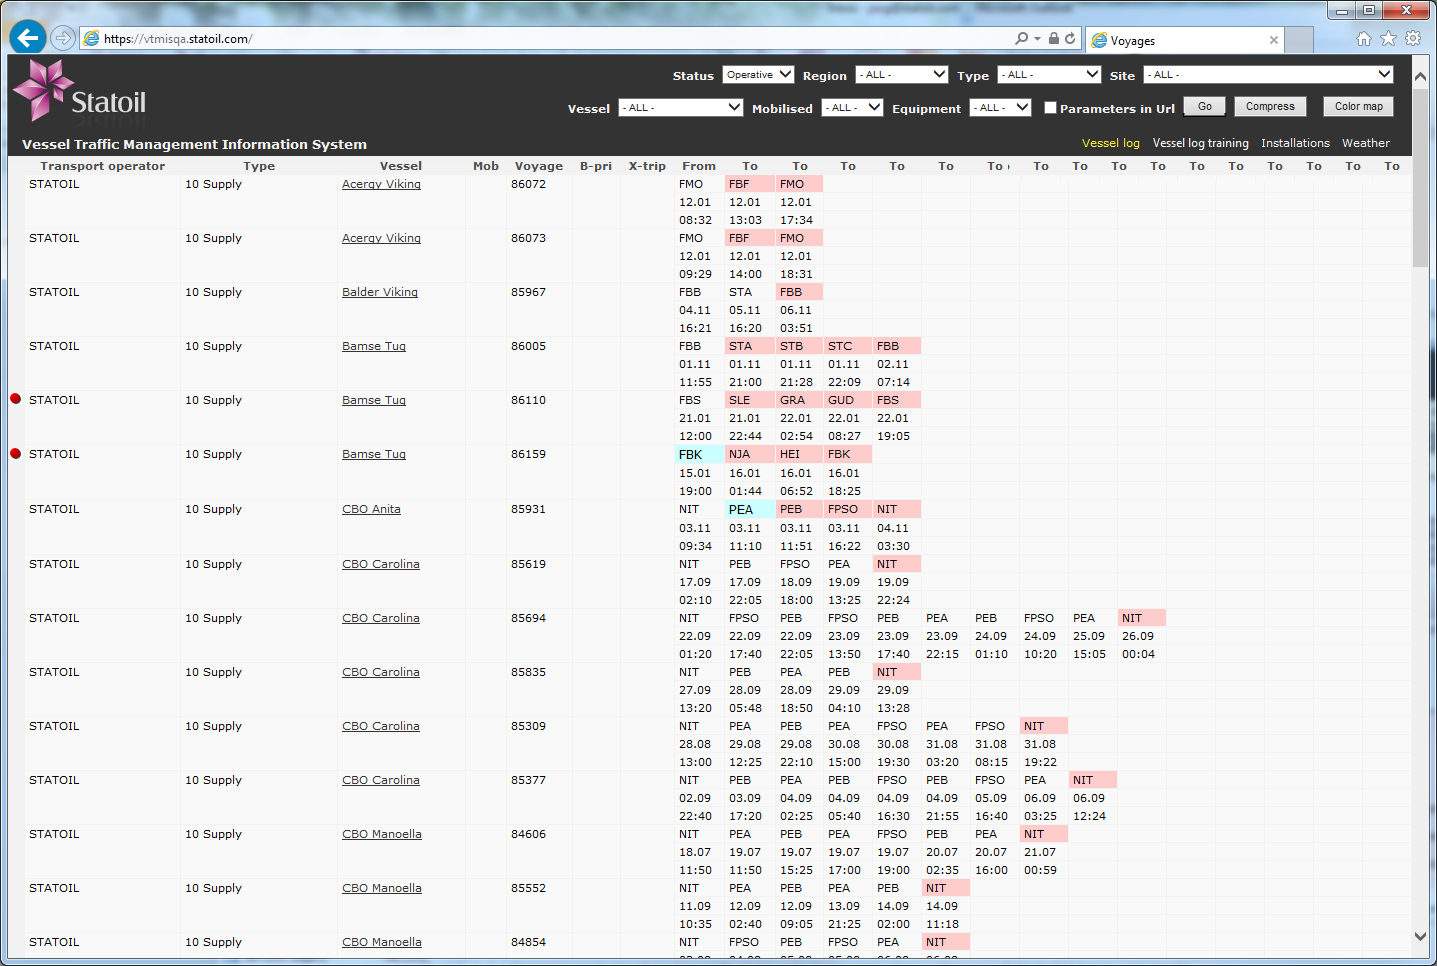
Task: Open the Vessel dropdown
Action: (x=681, y=108)
